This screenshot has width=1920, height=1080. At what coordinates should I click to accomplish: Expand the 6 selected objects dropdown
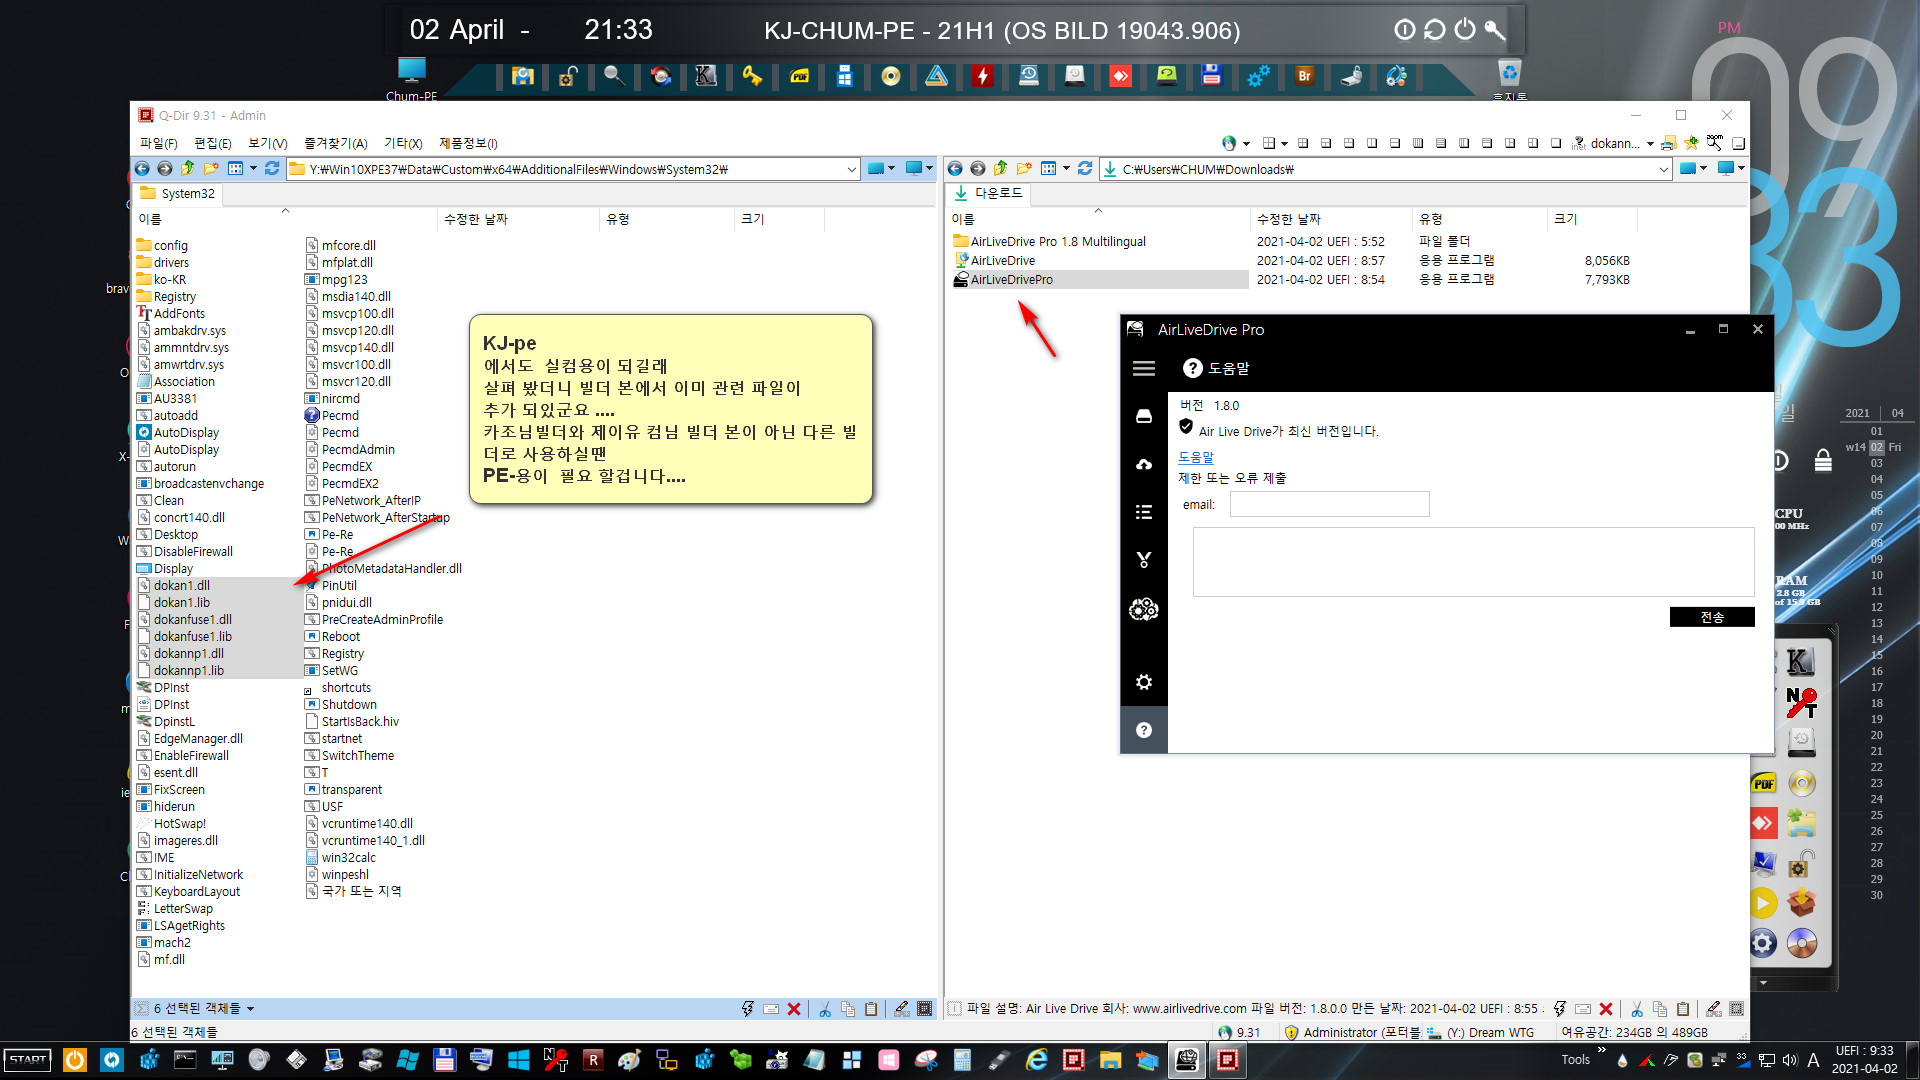click(x=250, y=1009)
